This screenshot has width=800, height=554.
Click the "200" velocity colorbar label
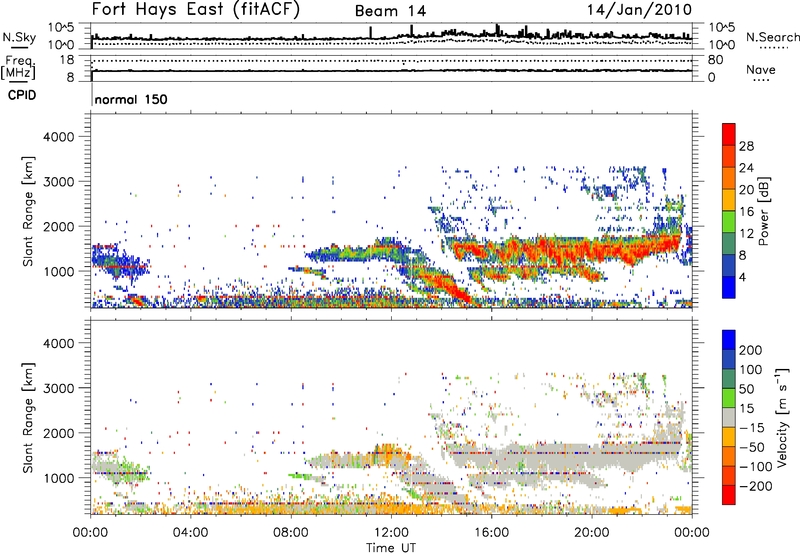pyautogui.click(x=751, y=350)
